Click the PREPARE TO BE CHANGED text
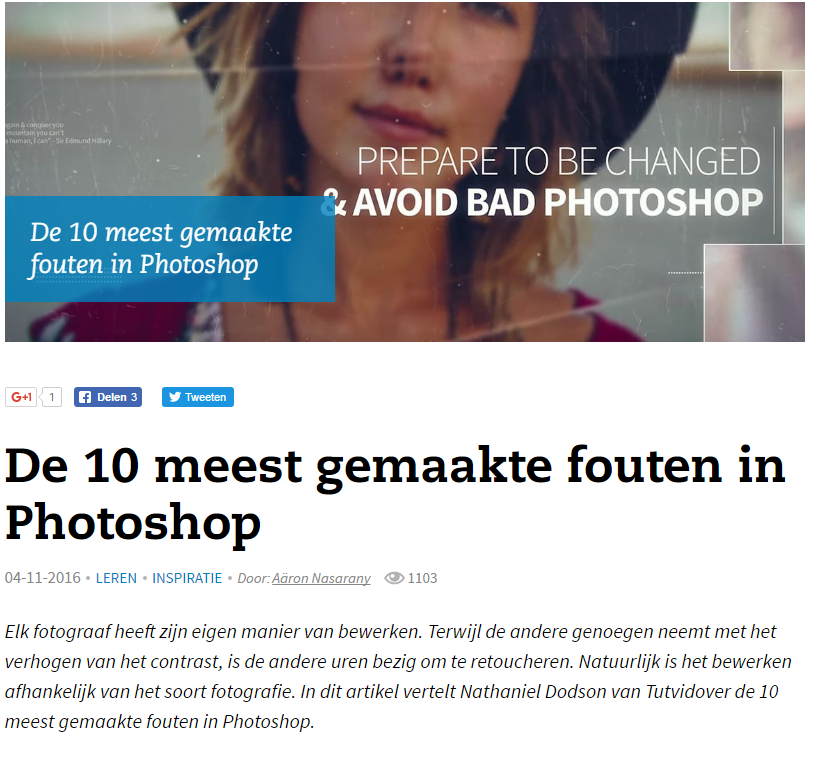The width and height of the screenshot is (813, 761). pyautogui.click(x=559, y=161)
